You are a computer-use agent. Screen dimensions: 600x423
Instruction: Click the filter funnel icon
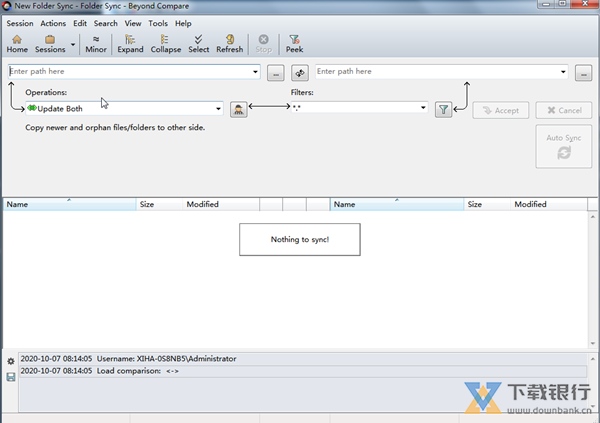pyautogui.click(x=444, y=109)
